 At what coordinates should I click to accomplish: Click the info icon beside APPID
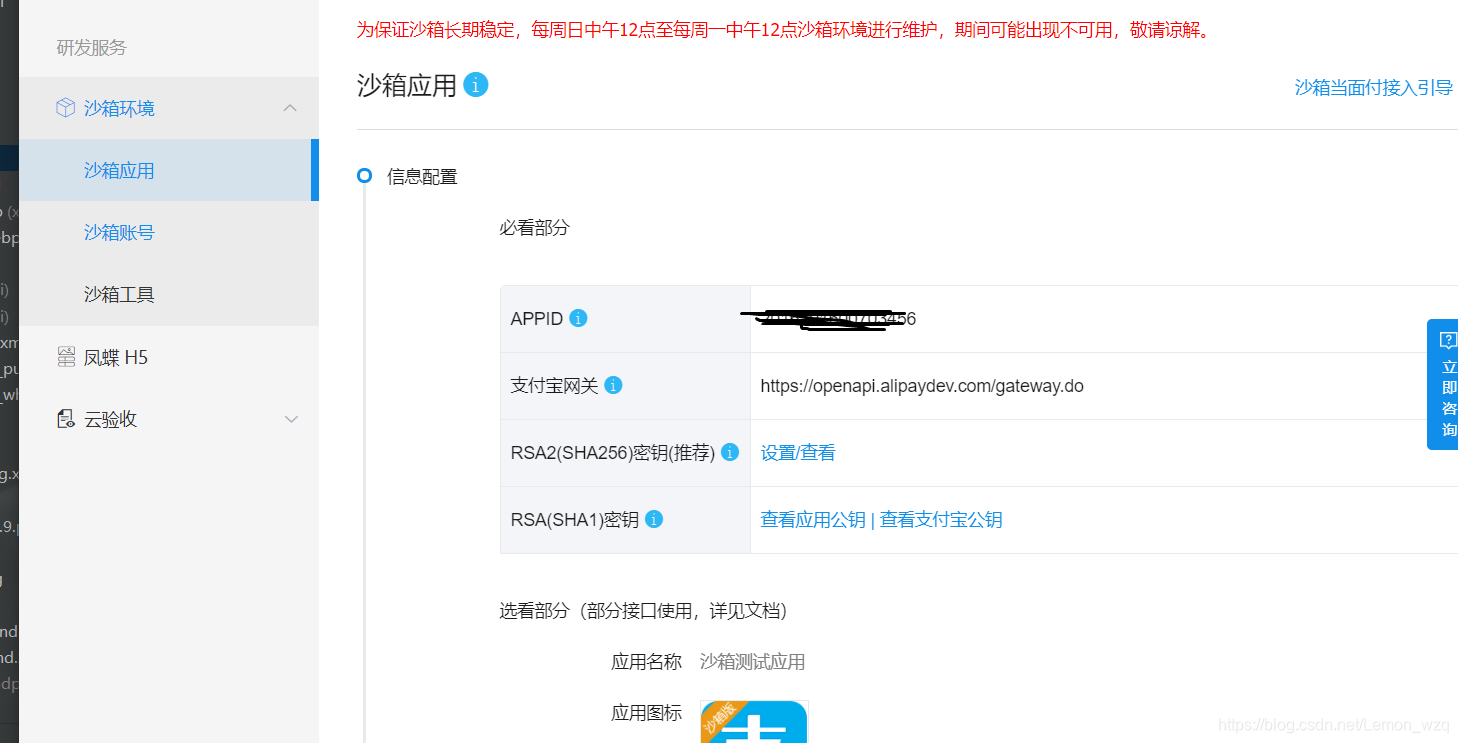point(578,318)
